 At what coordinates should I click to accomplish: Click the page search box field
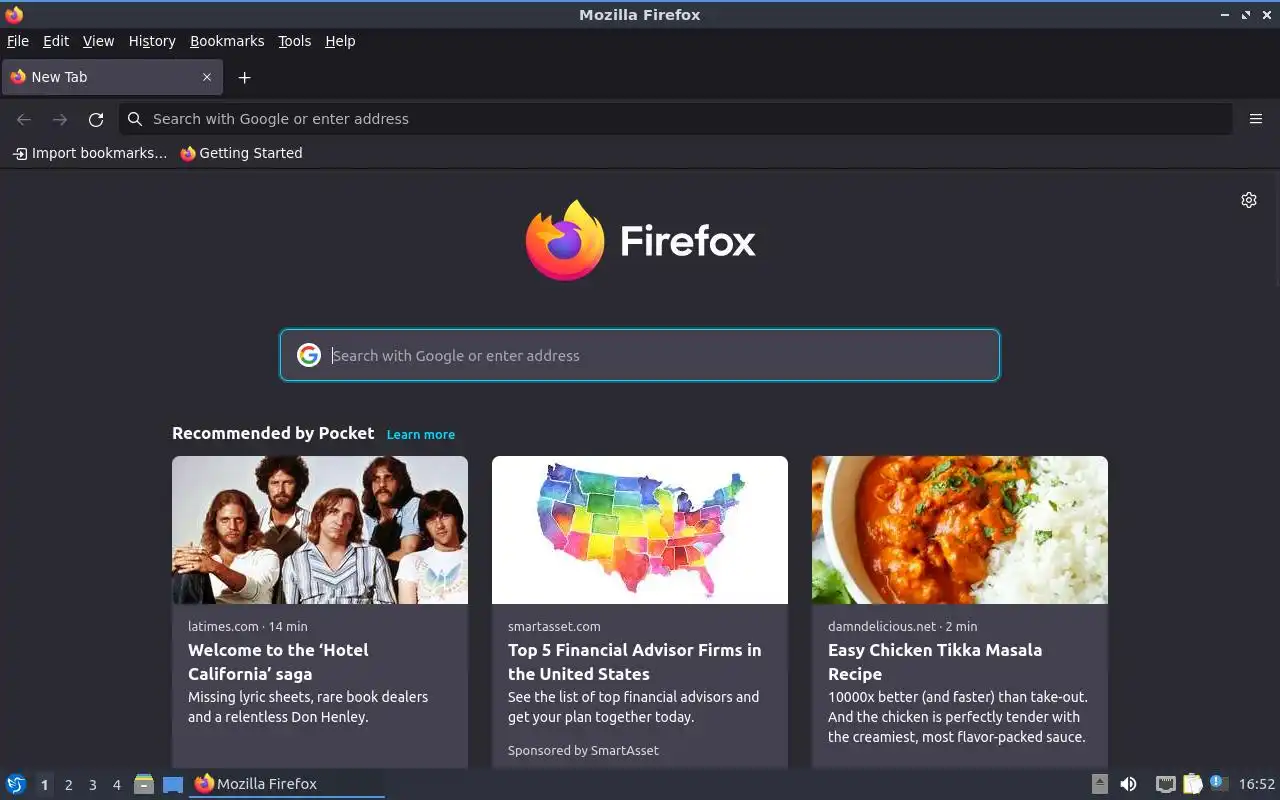tap(640, 355)
